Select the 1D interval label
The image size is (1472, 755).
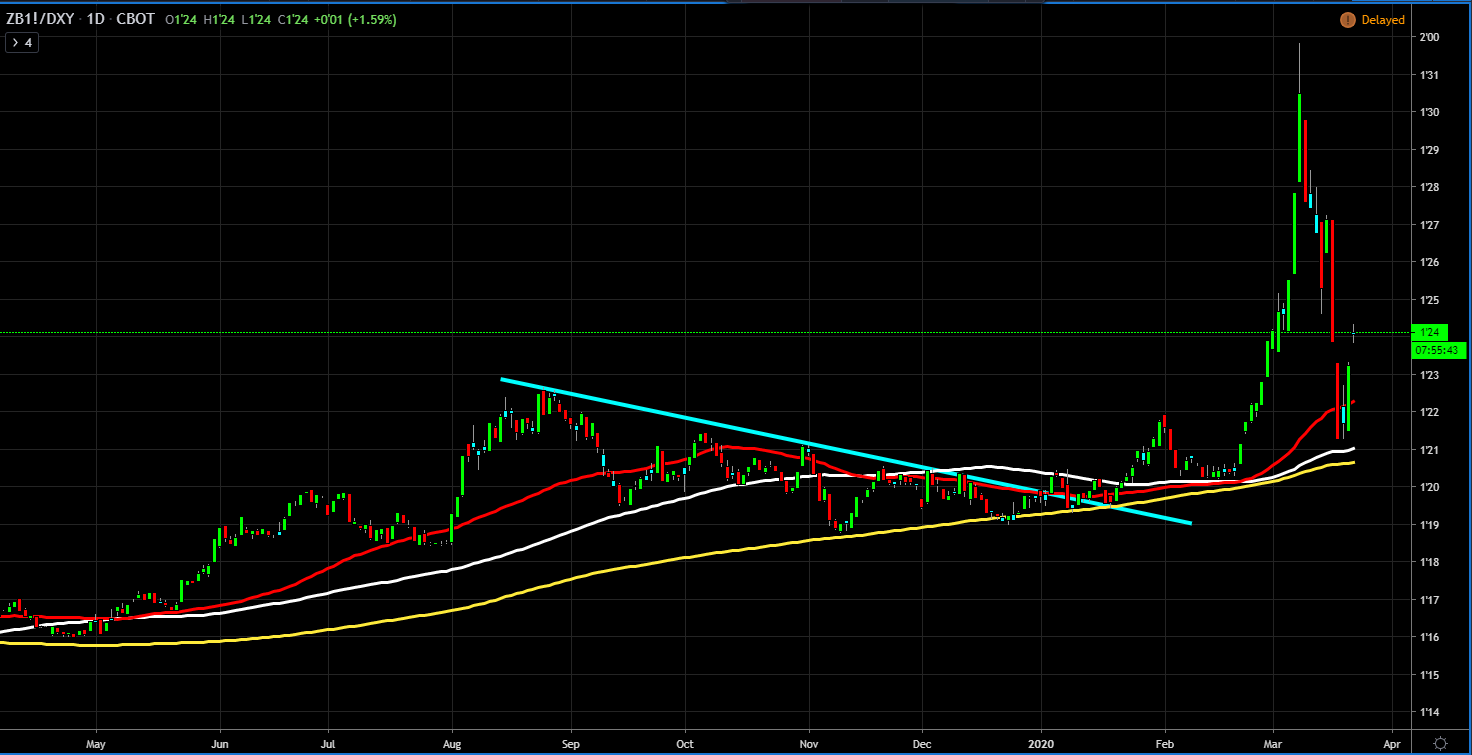coord(96,19)
